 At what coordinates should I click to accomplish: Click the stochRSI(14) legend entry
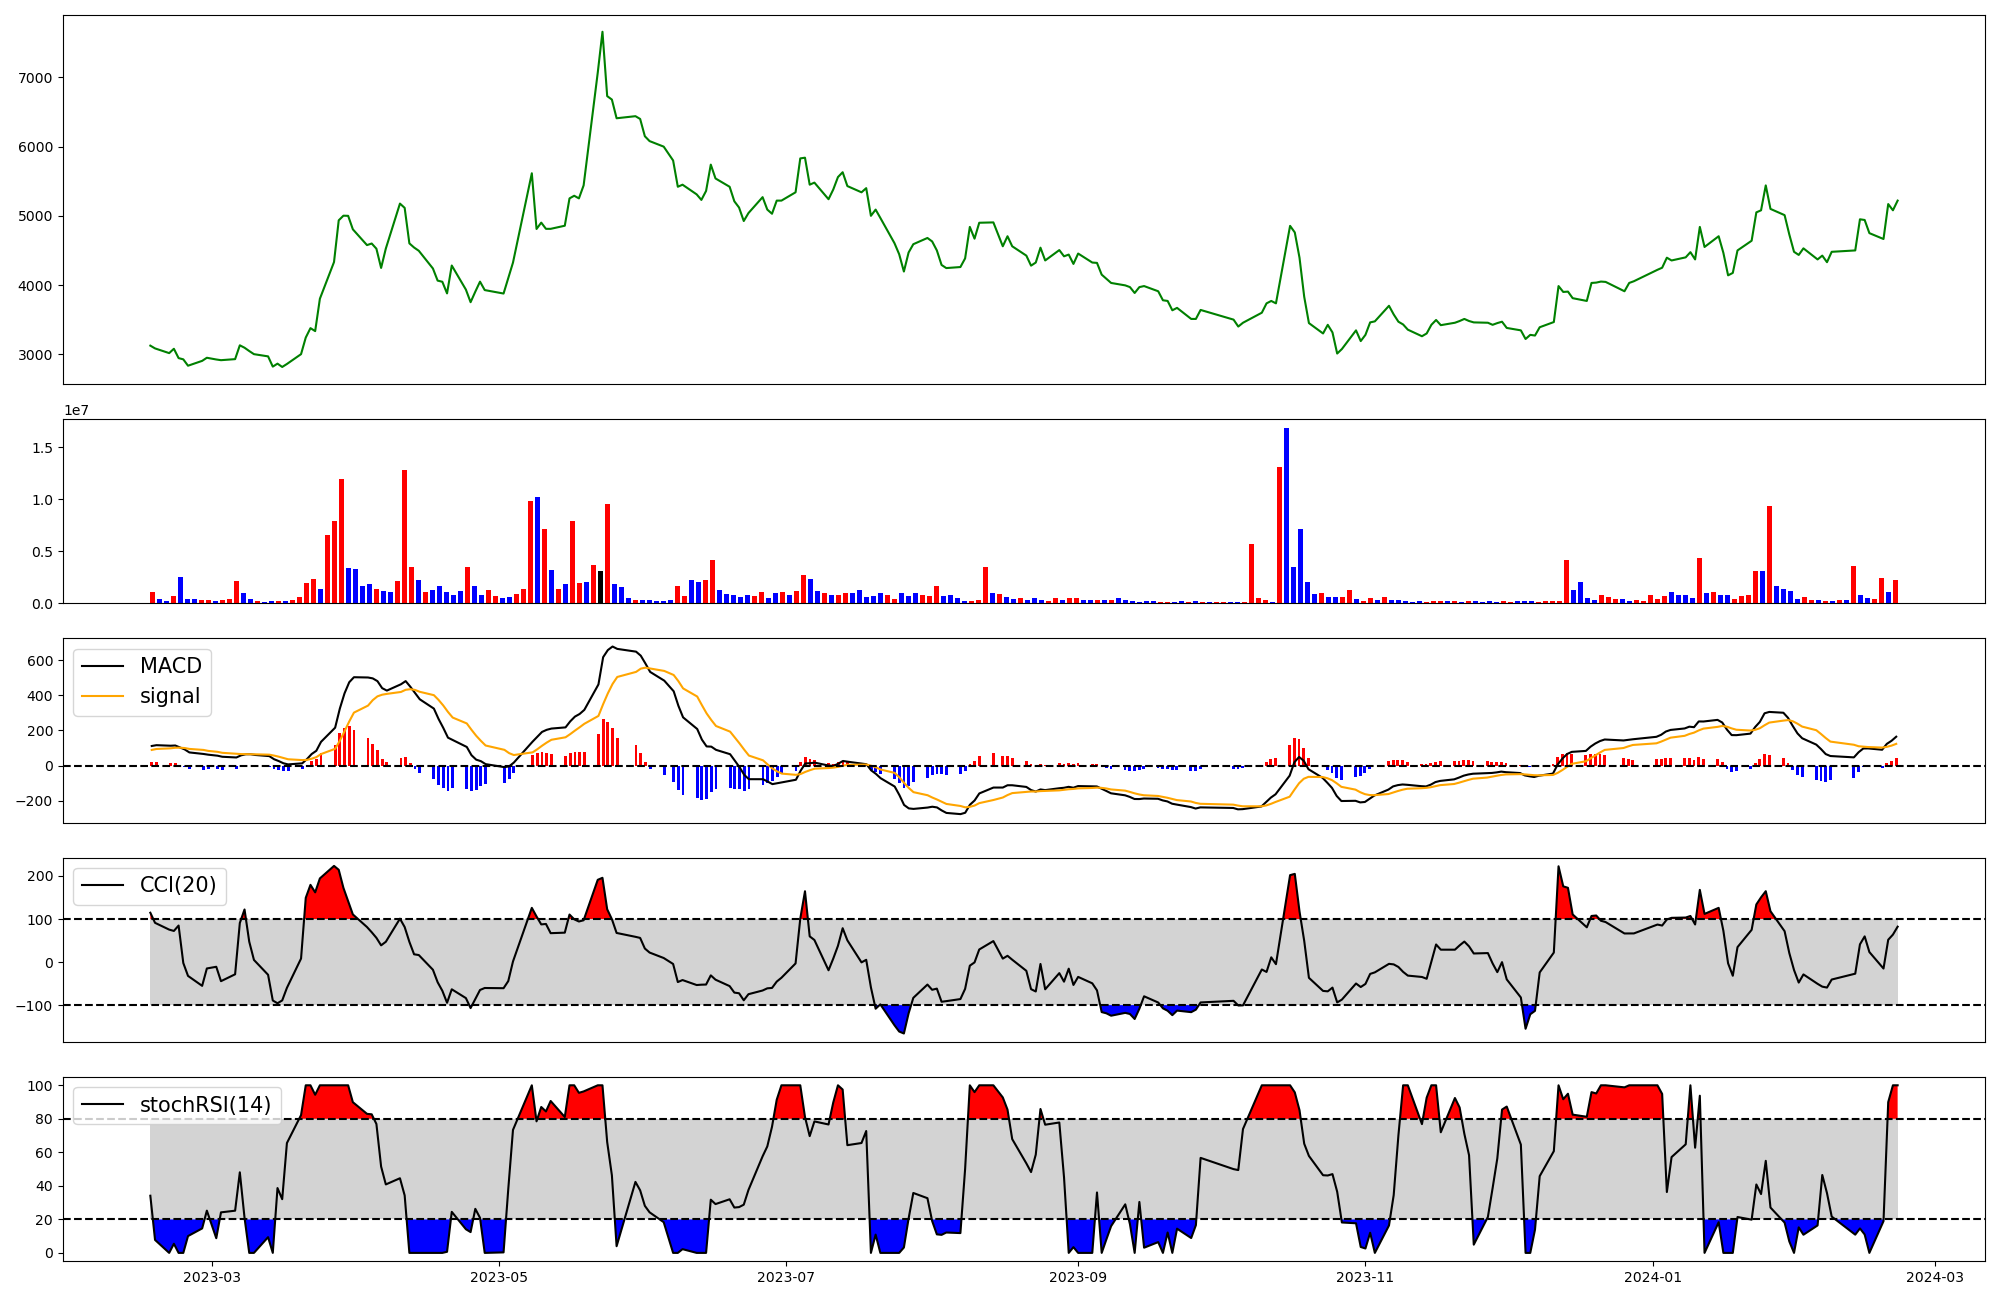(x=205, y=1105)
